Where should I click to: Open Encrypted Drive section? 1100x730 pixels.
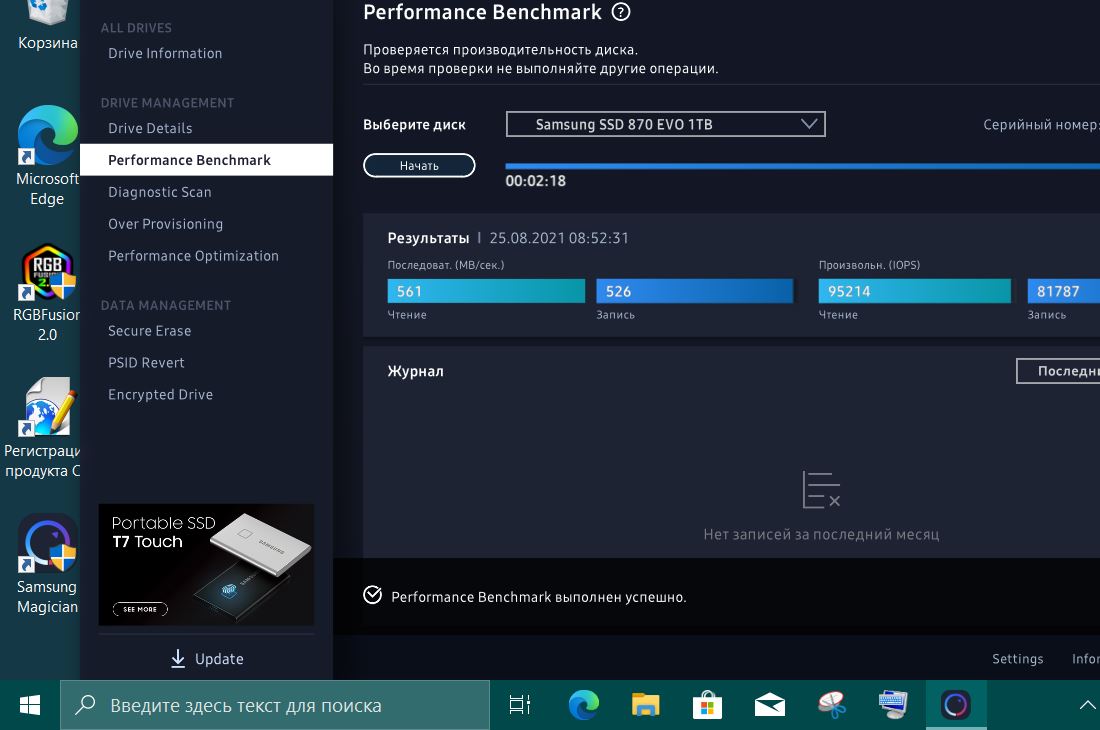tap(160, 395)
